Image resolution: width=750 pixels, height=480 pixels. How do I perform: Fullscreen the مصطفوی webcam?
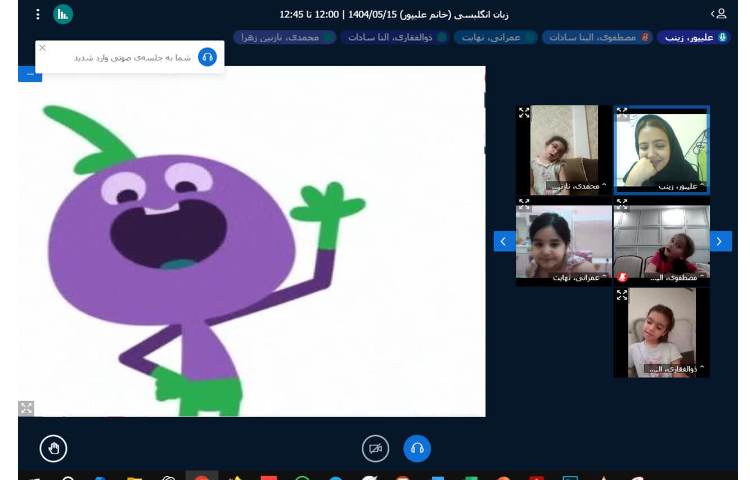point(622,204)
